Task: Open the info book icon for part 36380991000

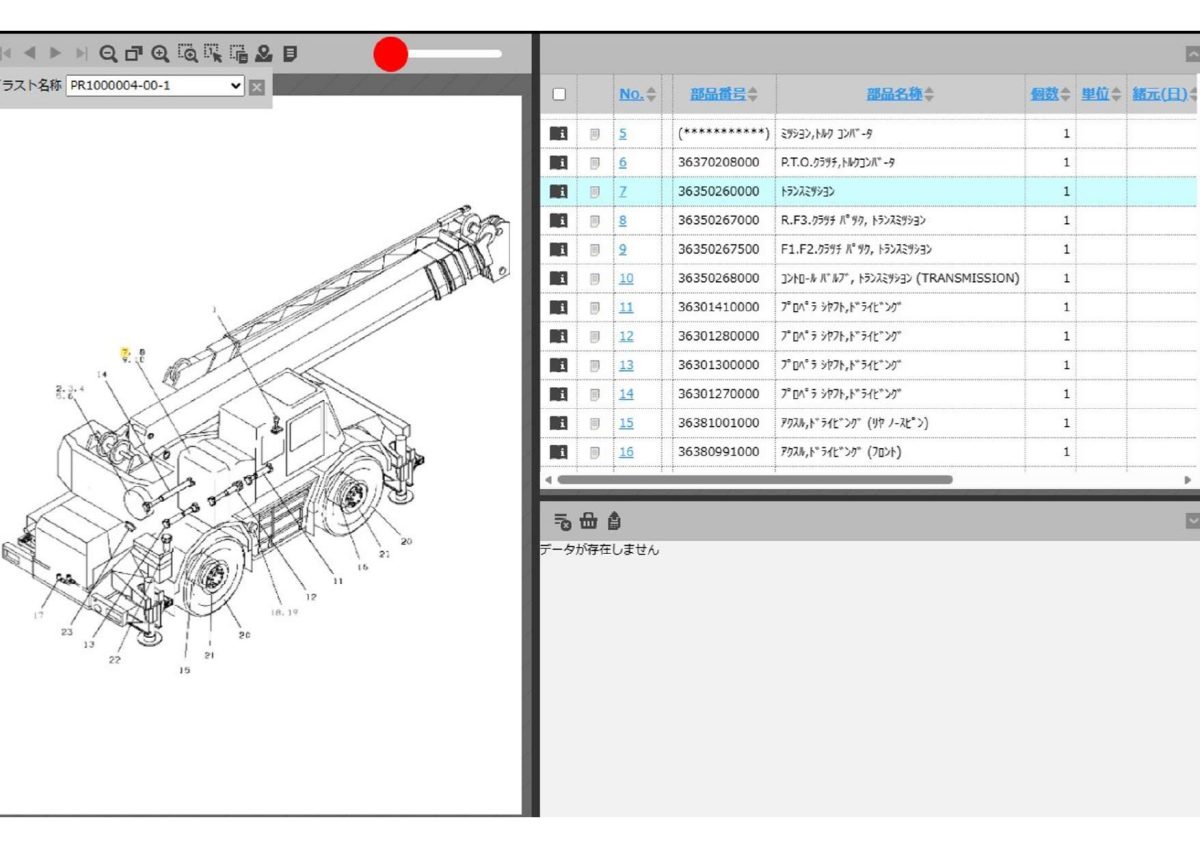Action: pyautogui.click(x=559, y=452)
